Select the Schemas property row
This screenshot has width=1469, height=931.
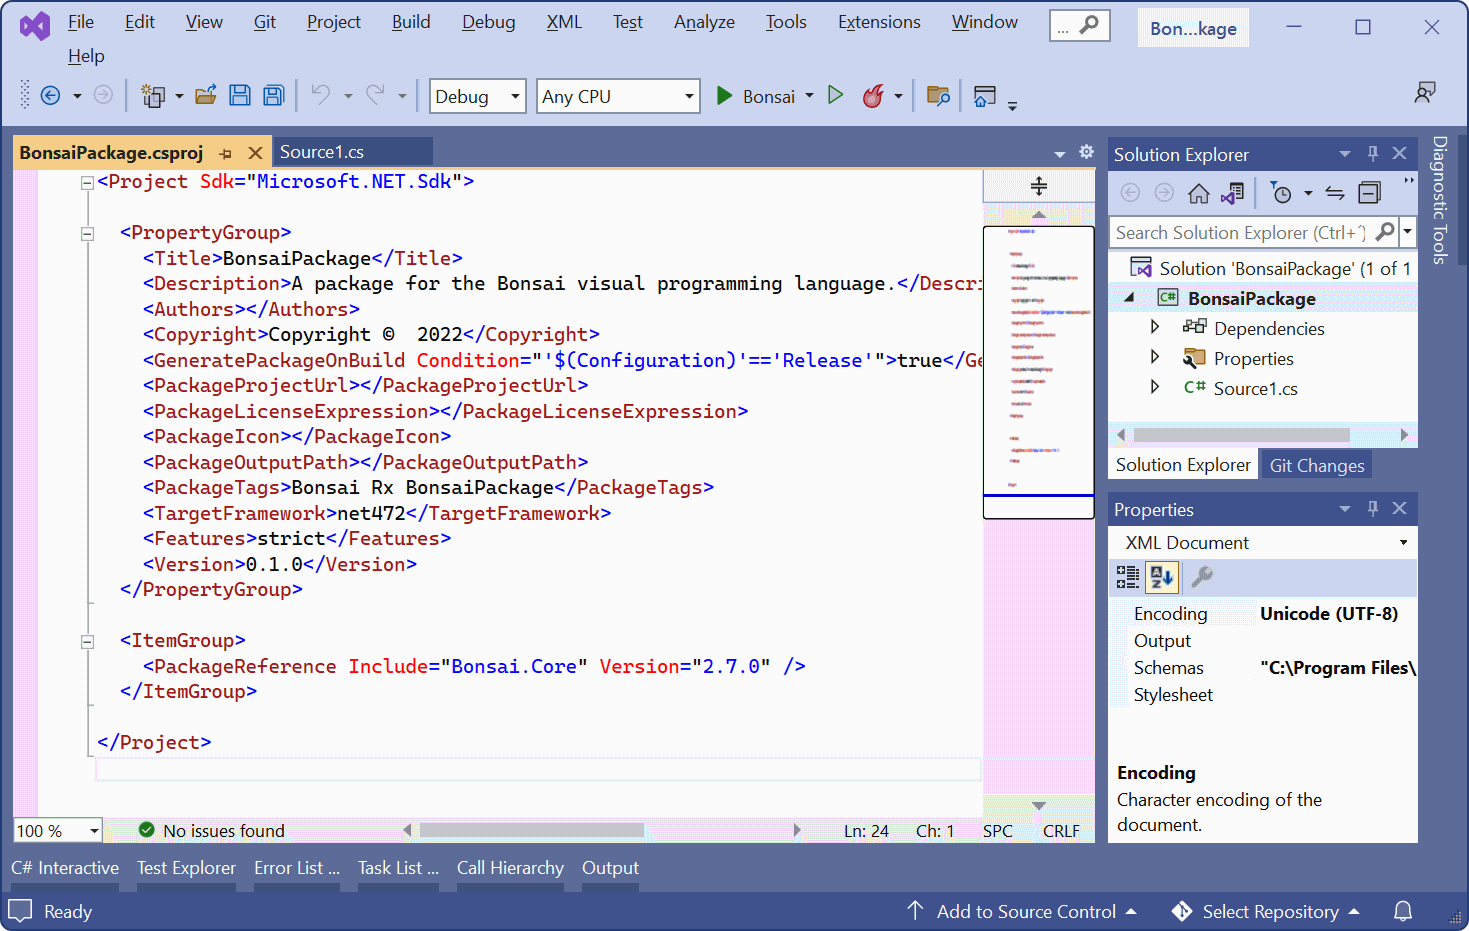click(1263, 667)
